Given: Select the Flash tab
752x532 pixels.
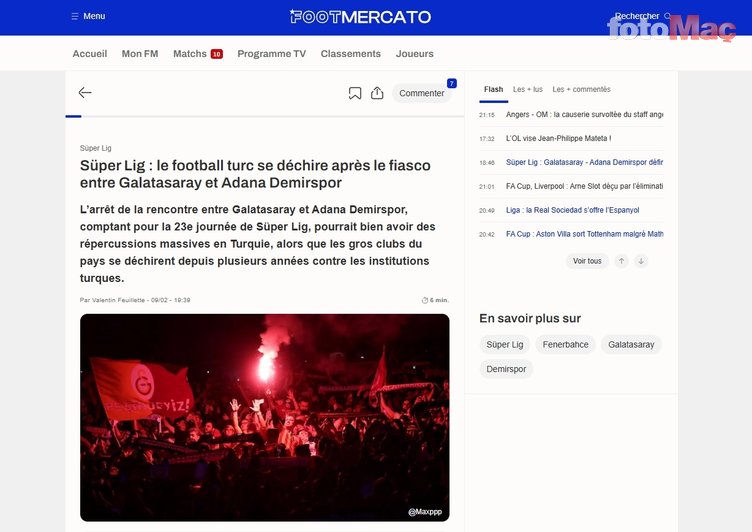Looking at the screenshot, I should pos(493,89).
